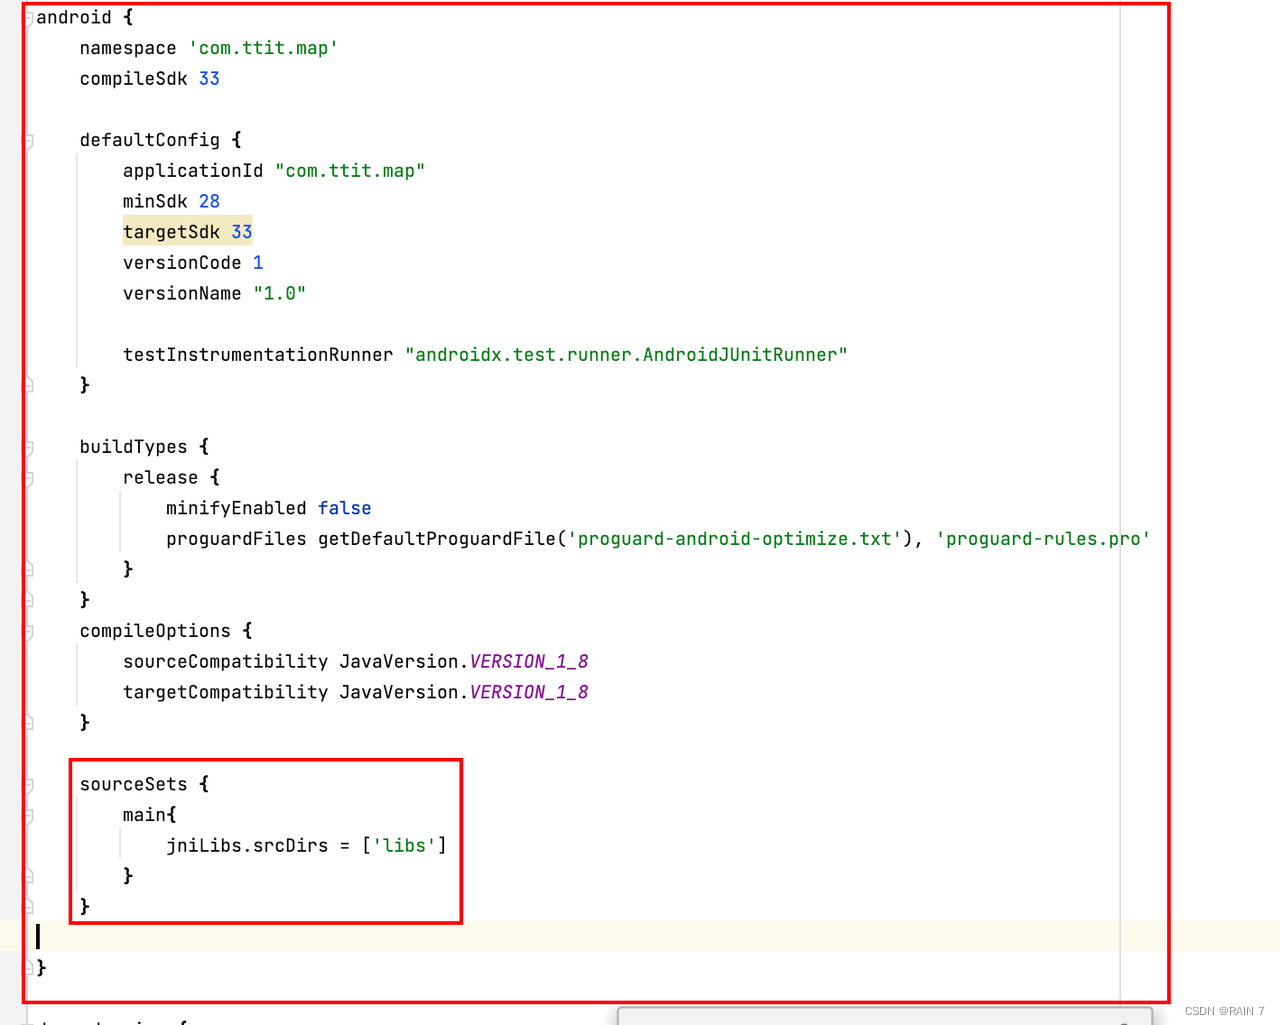Click the 'libs' string value

[404, 846]
